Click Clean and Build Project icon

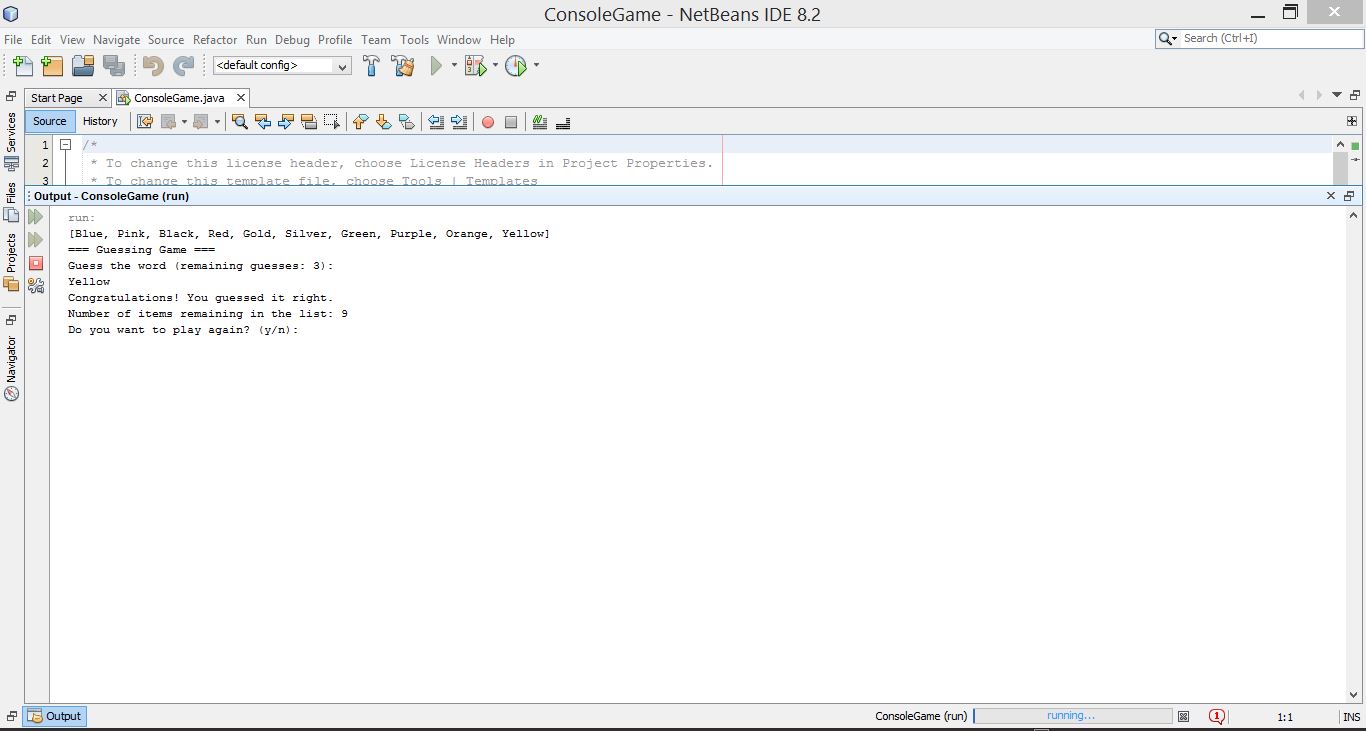point(403,66)
